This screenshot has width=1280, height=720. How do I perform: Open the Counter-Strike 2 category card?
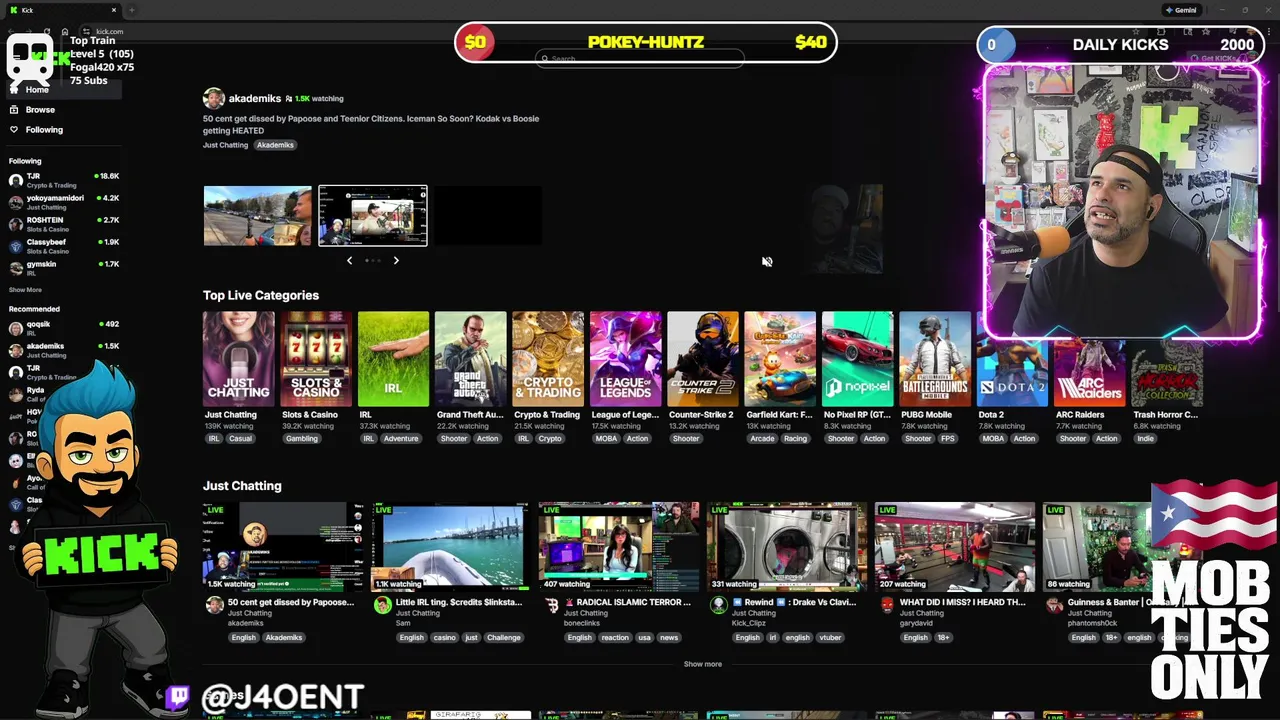tap(703, 359)
